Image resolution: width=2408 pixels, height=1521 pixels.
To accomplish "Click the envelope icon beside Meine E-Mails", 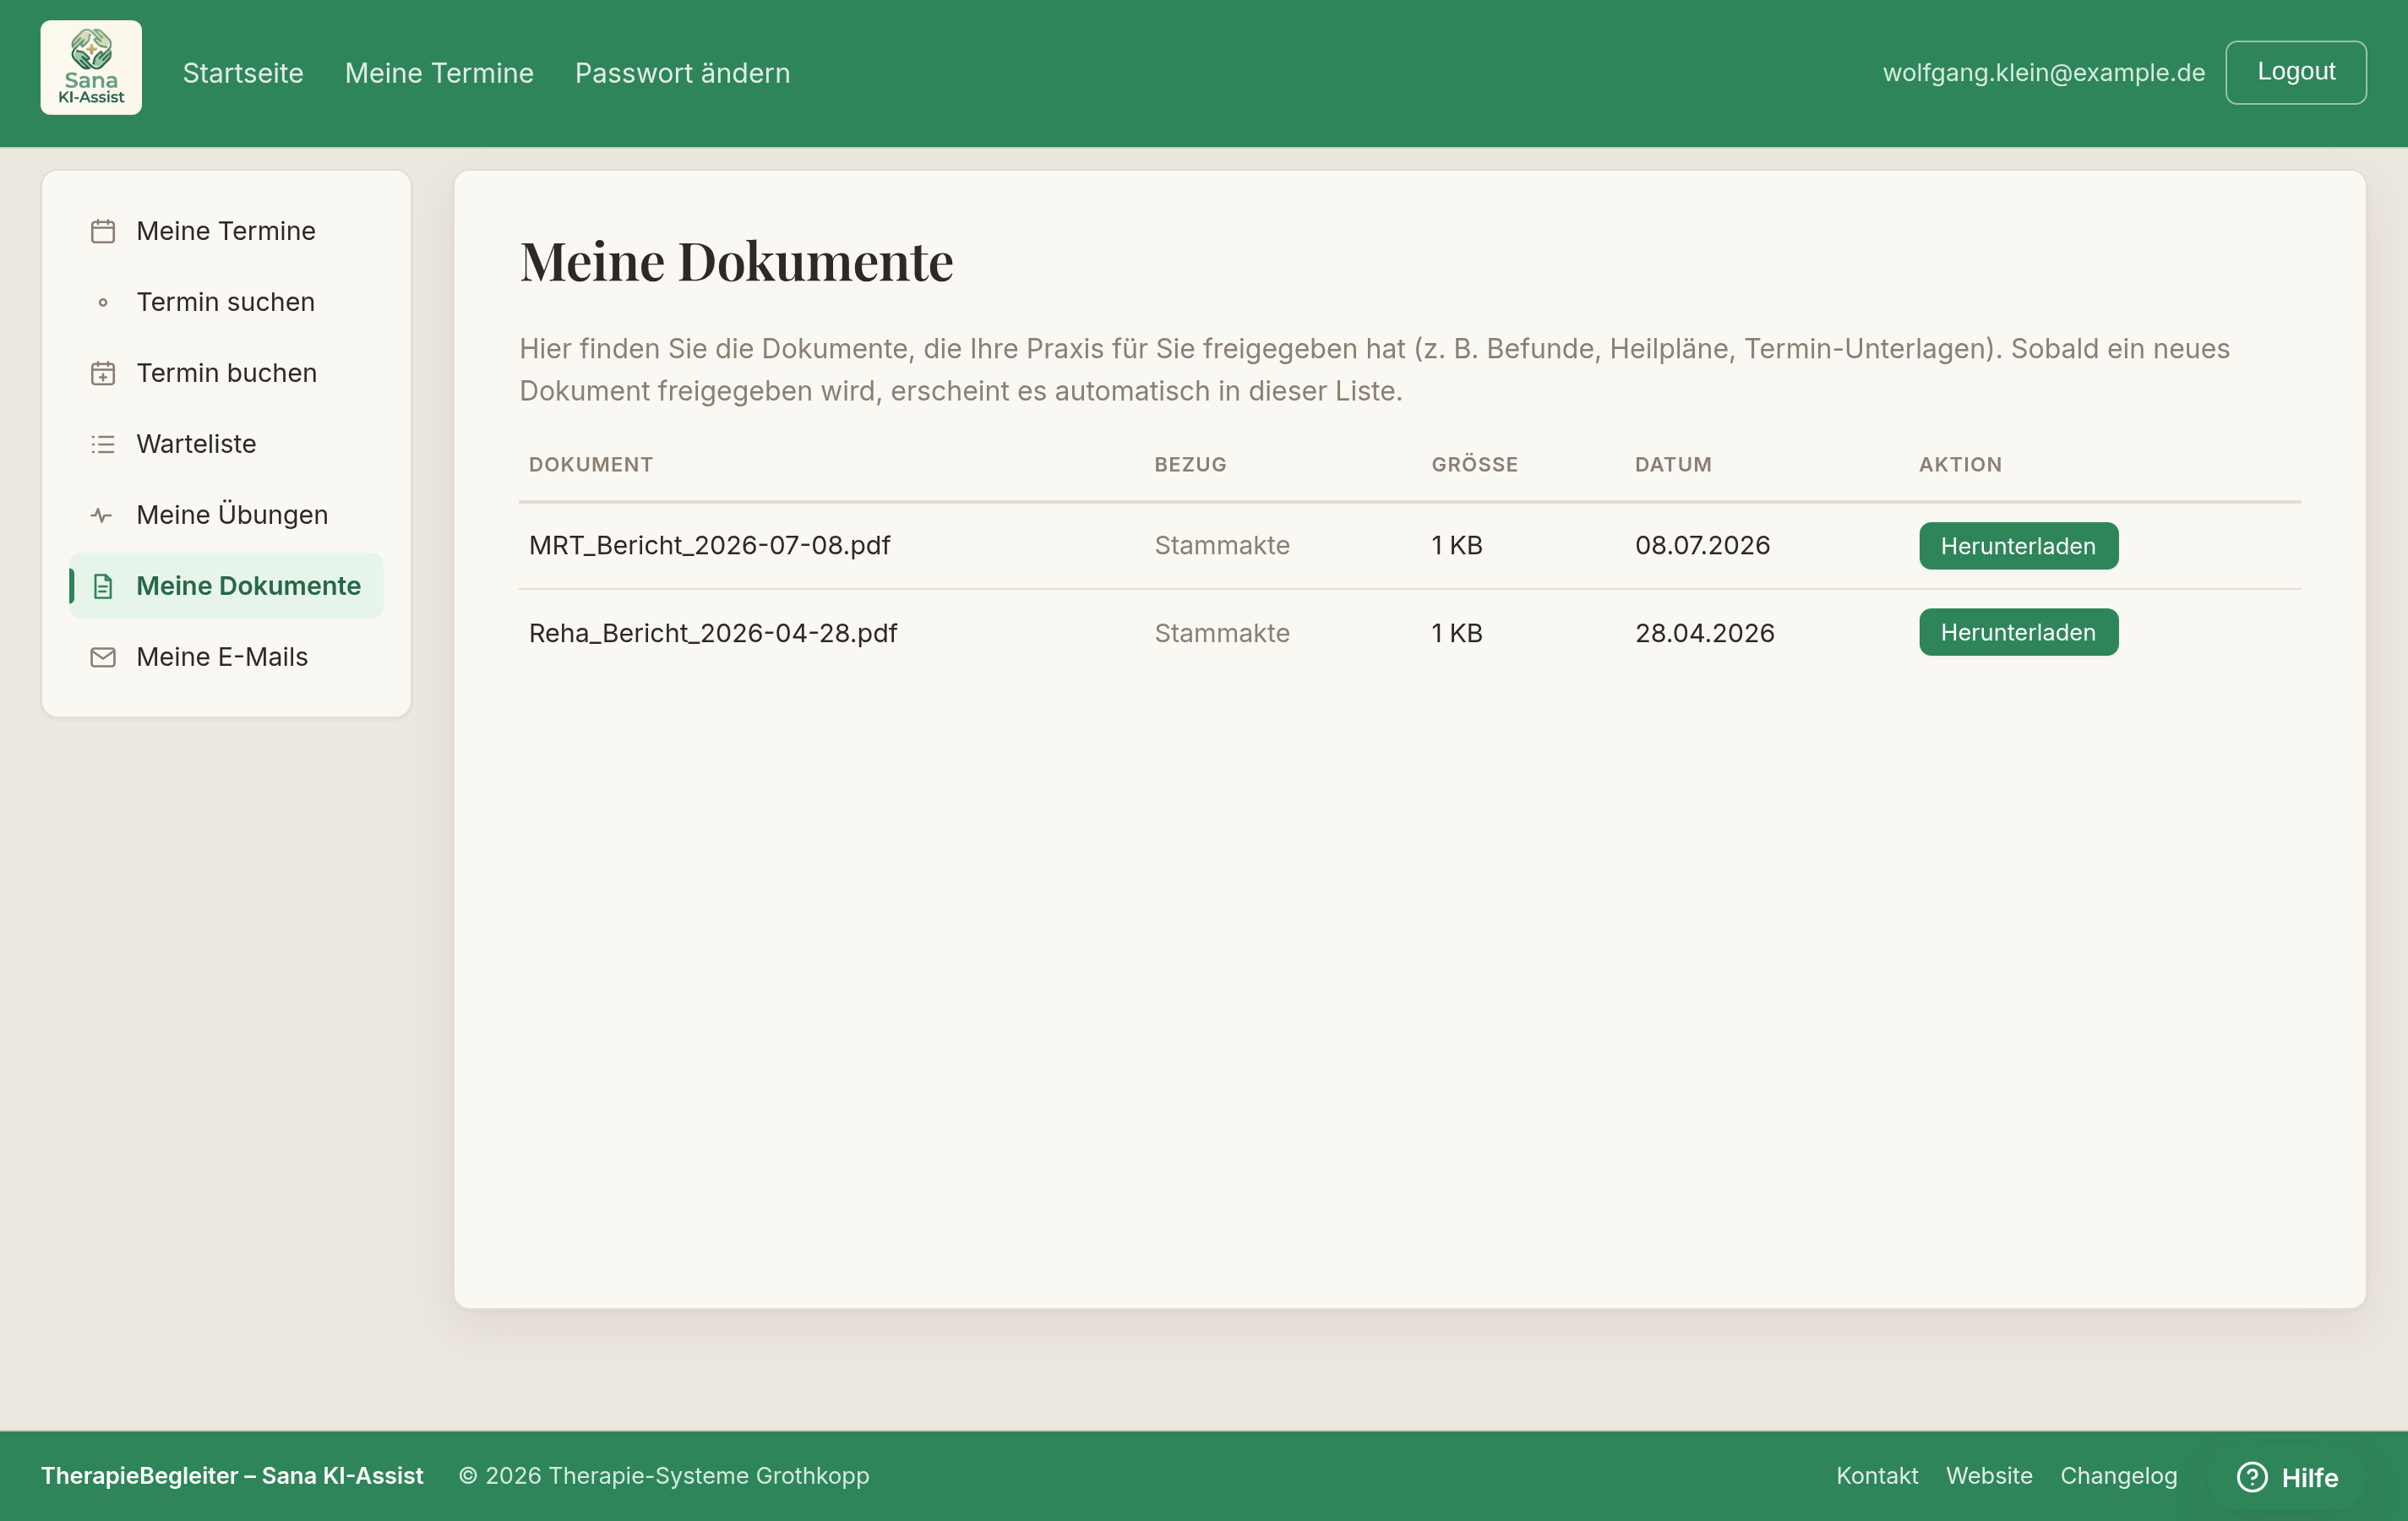I will point(103,657).
